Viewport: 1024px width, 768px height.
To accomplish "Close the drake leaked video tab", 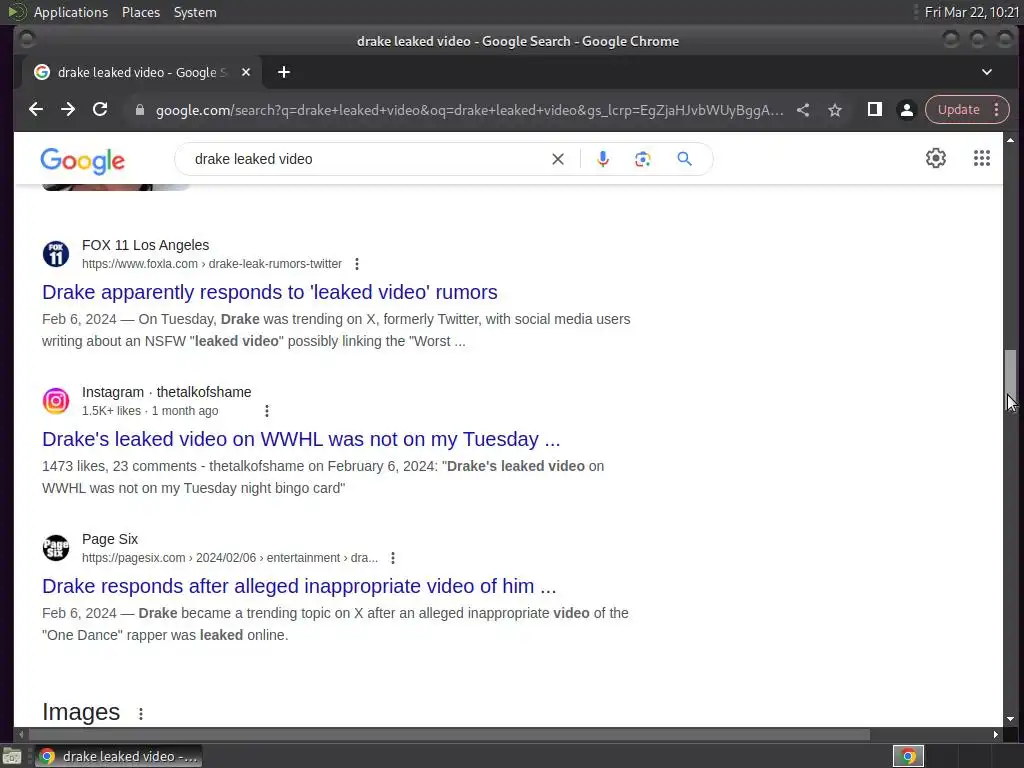I will point(246,72).
